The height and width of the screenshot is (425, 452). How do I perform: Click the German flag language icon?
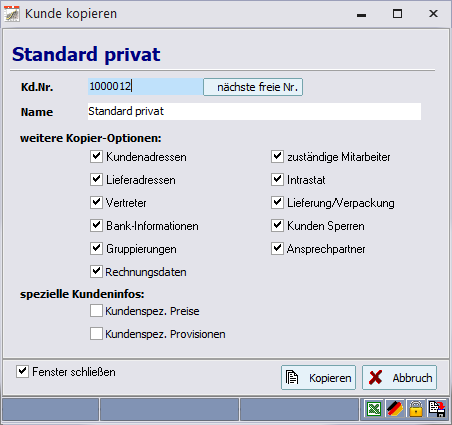click(394, 409)
